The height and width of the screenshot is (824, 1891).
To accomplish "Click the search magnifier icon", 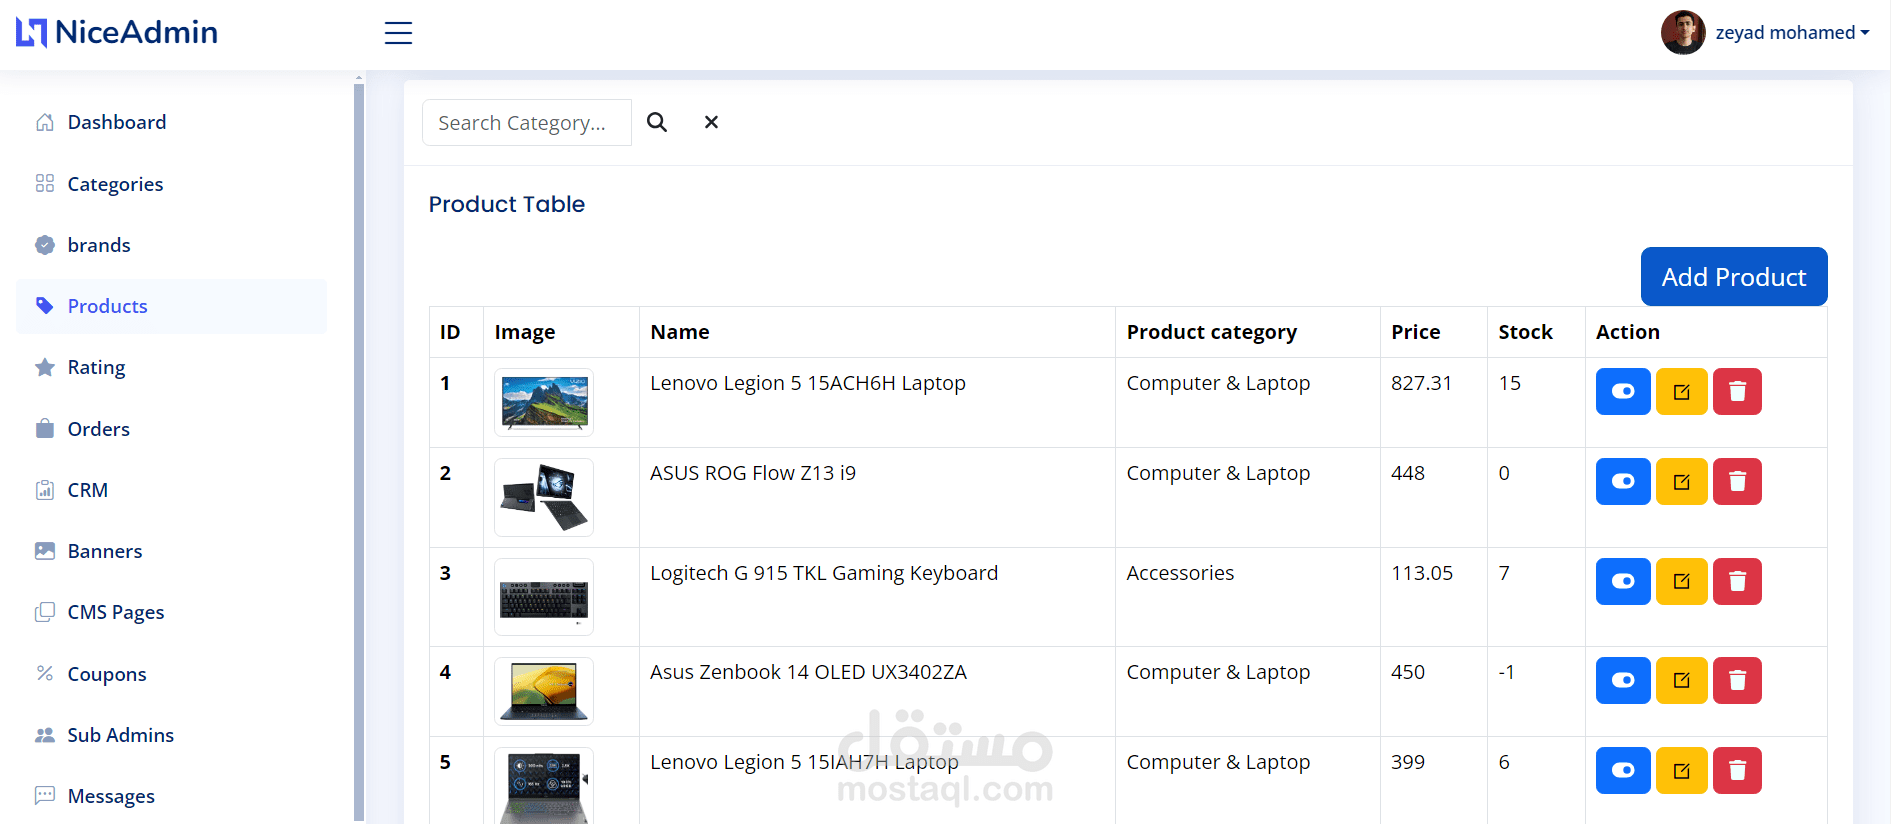I will 657,122.
